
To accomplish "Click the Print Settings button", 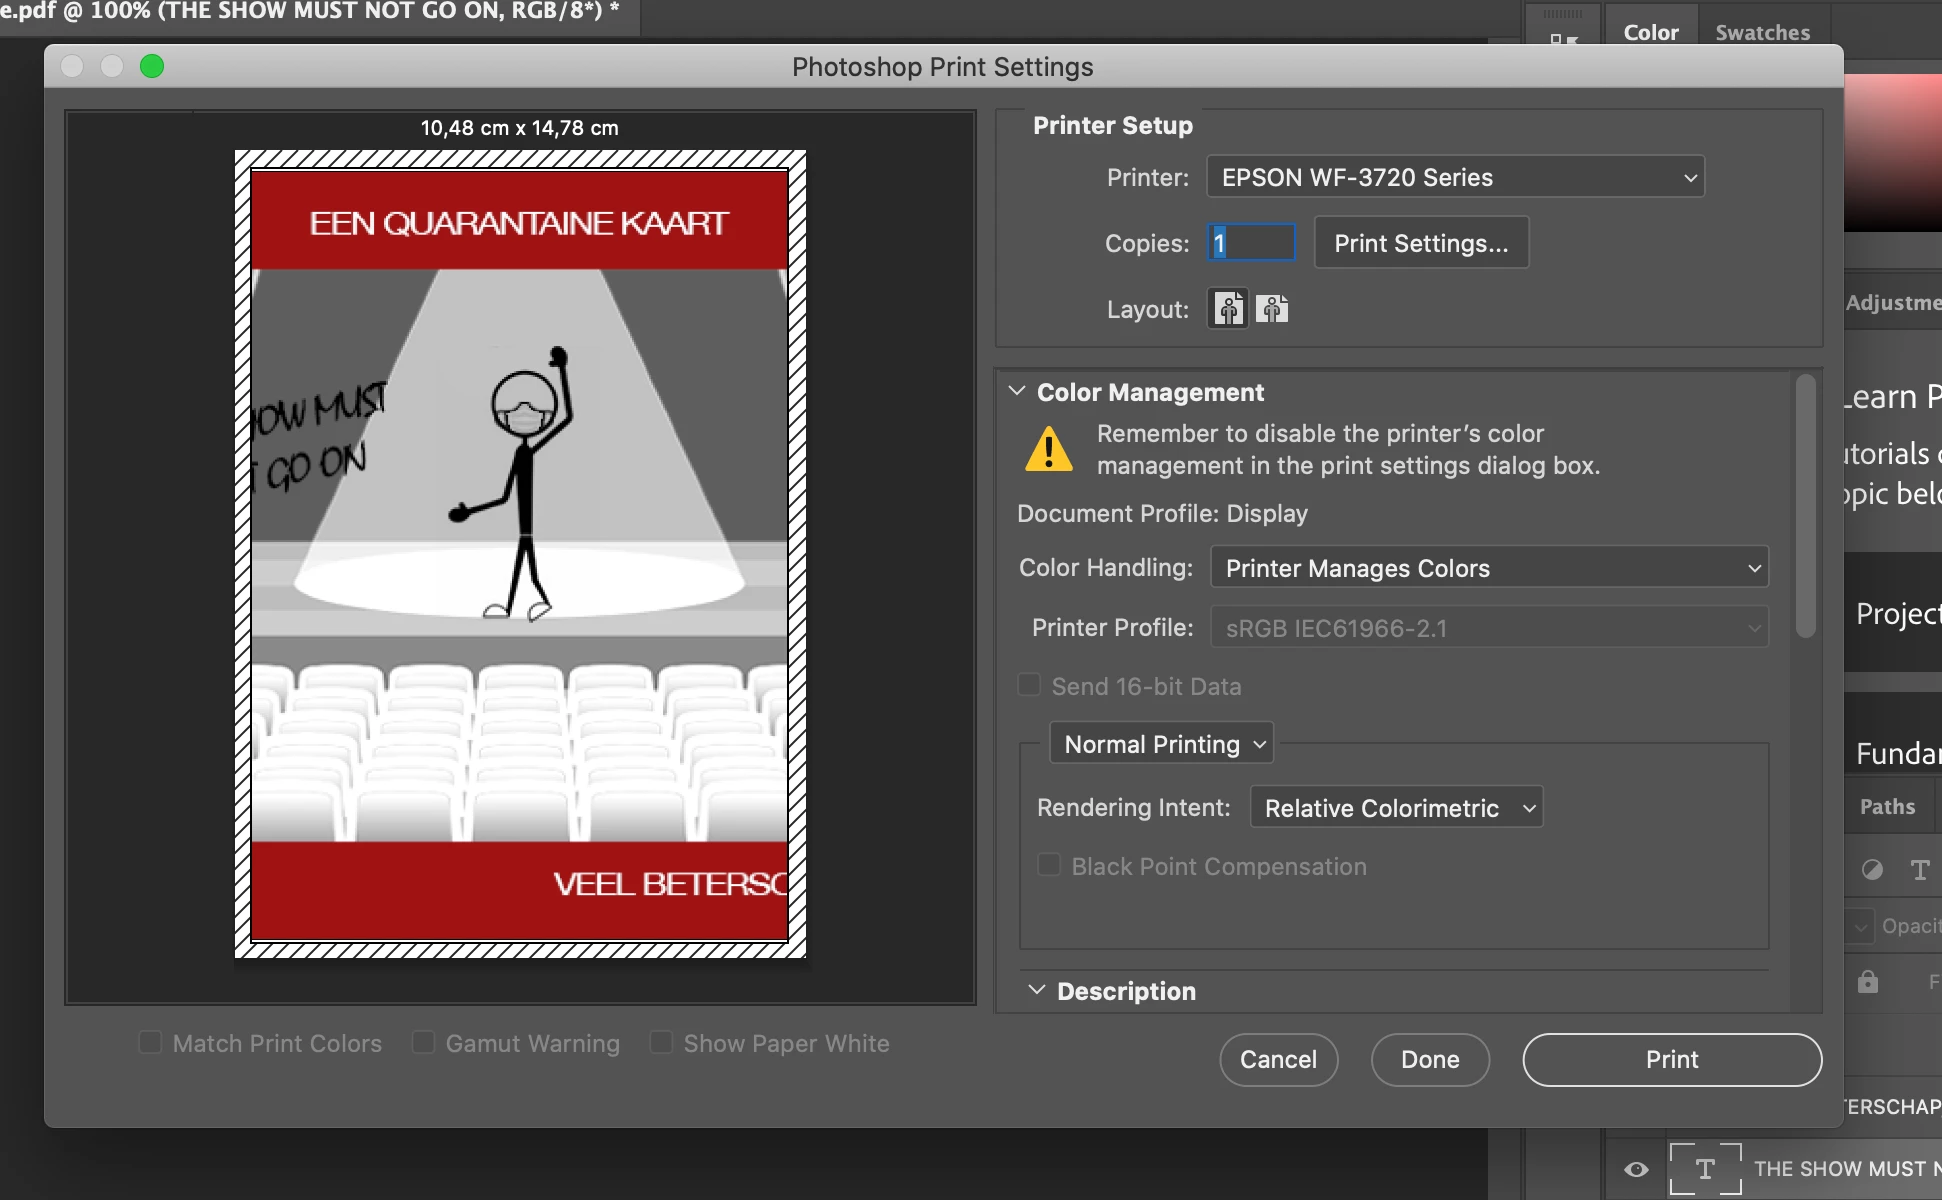I will coord(1420,243).
